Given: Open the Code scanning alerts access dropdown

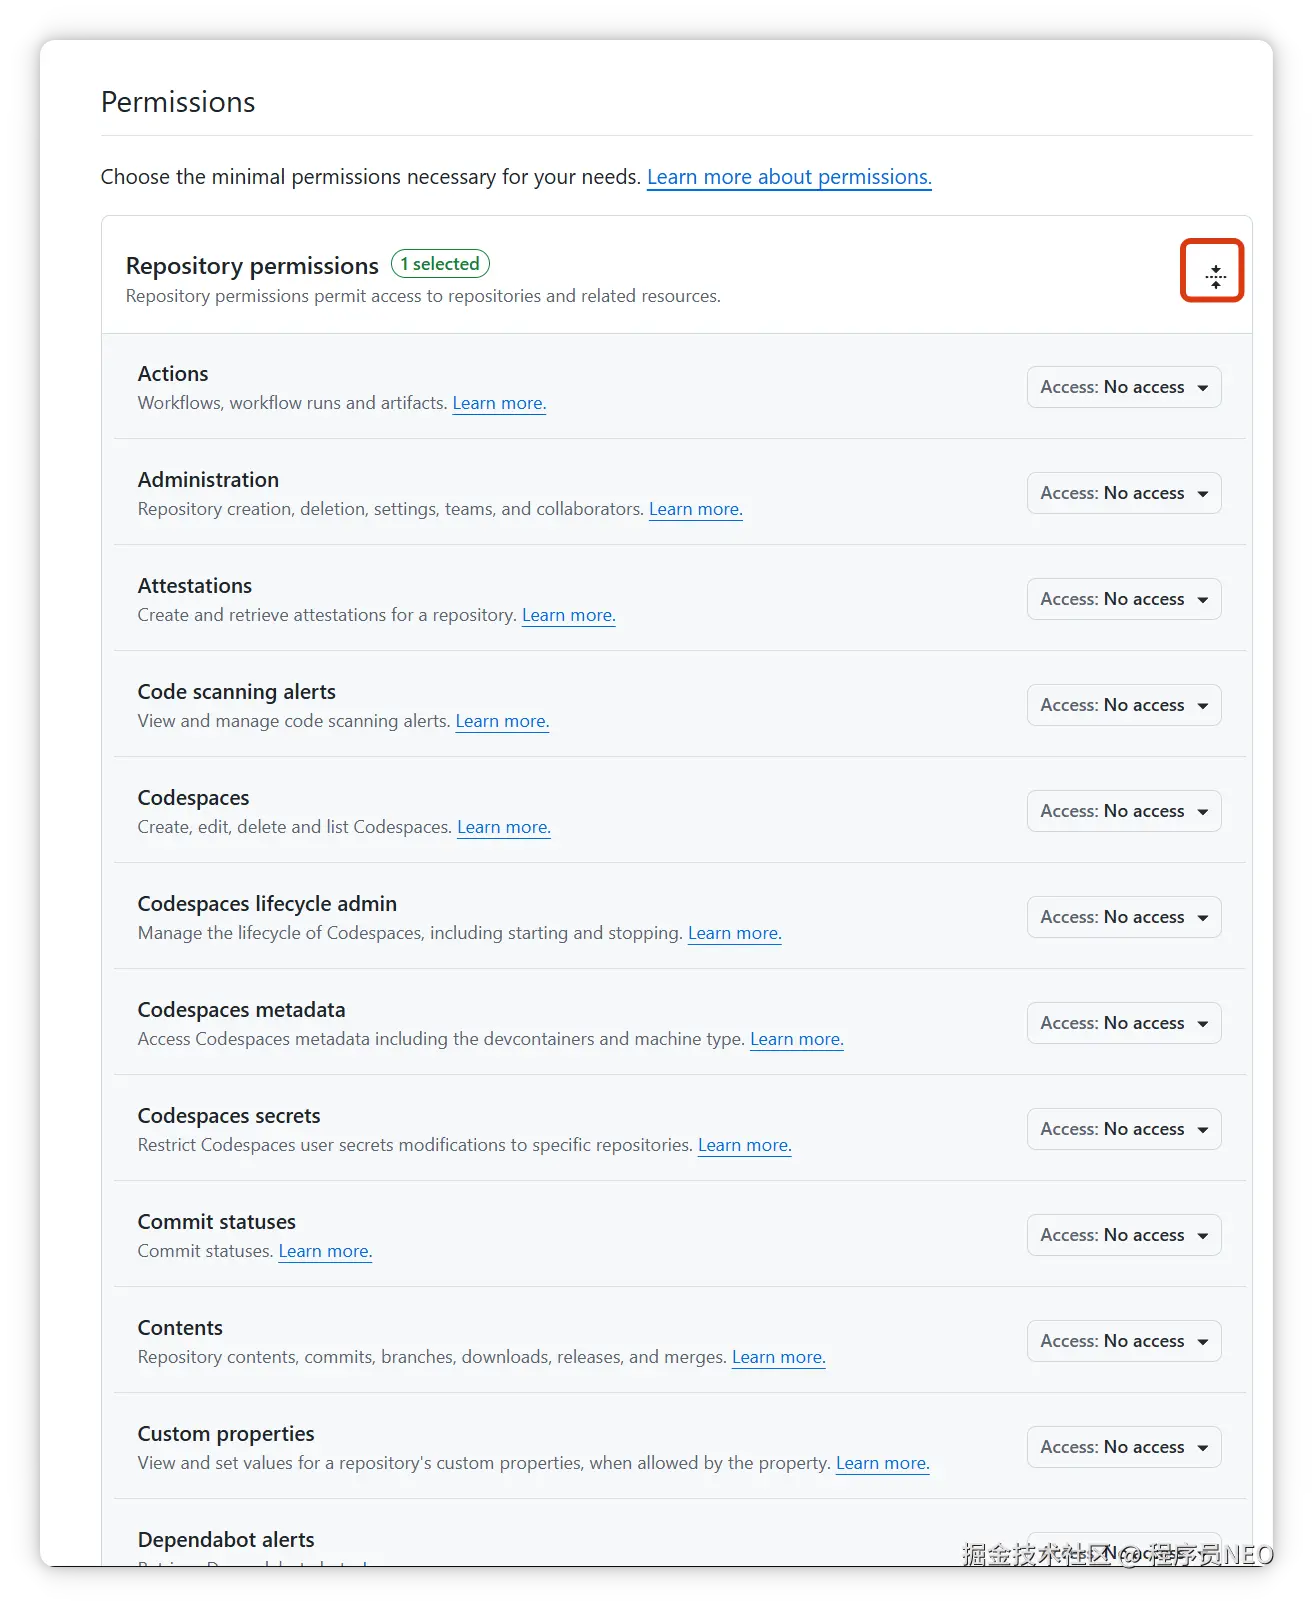Looking at the screenshot, I should pyautogui.click(x=1123, y=705).
